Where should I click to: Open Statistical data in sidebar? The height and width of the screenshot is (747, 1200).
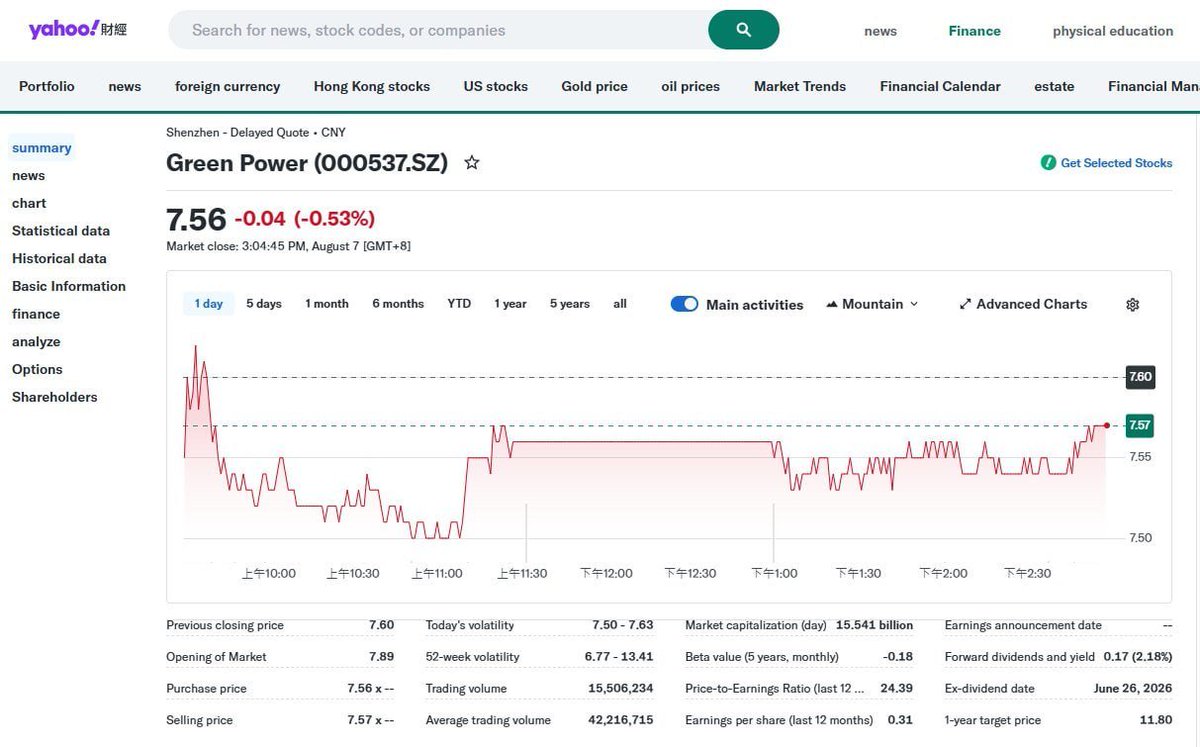coord(61,230)
